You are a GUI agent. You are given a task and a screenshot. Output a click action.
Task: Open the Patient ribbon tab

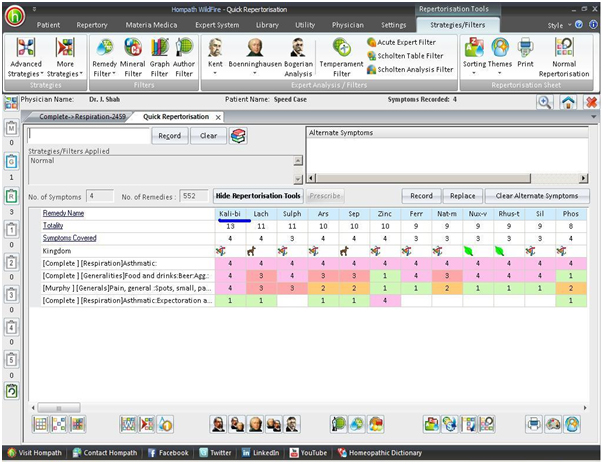(x=48, y=25)
